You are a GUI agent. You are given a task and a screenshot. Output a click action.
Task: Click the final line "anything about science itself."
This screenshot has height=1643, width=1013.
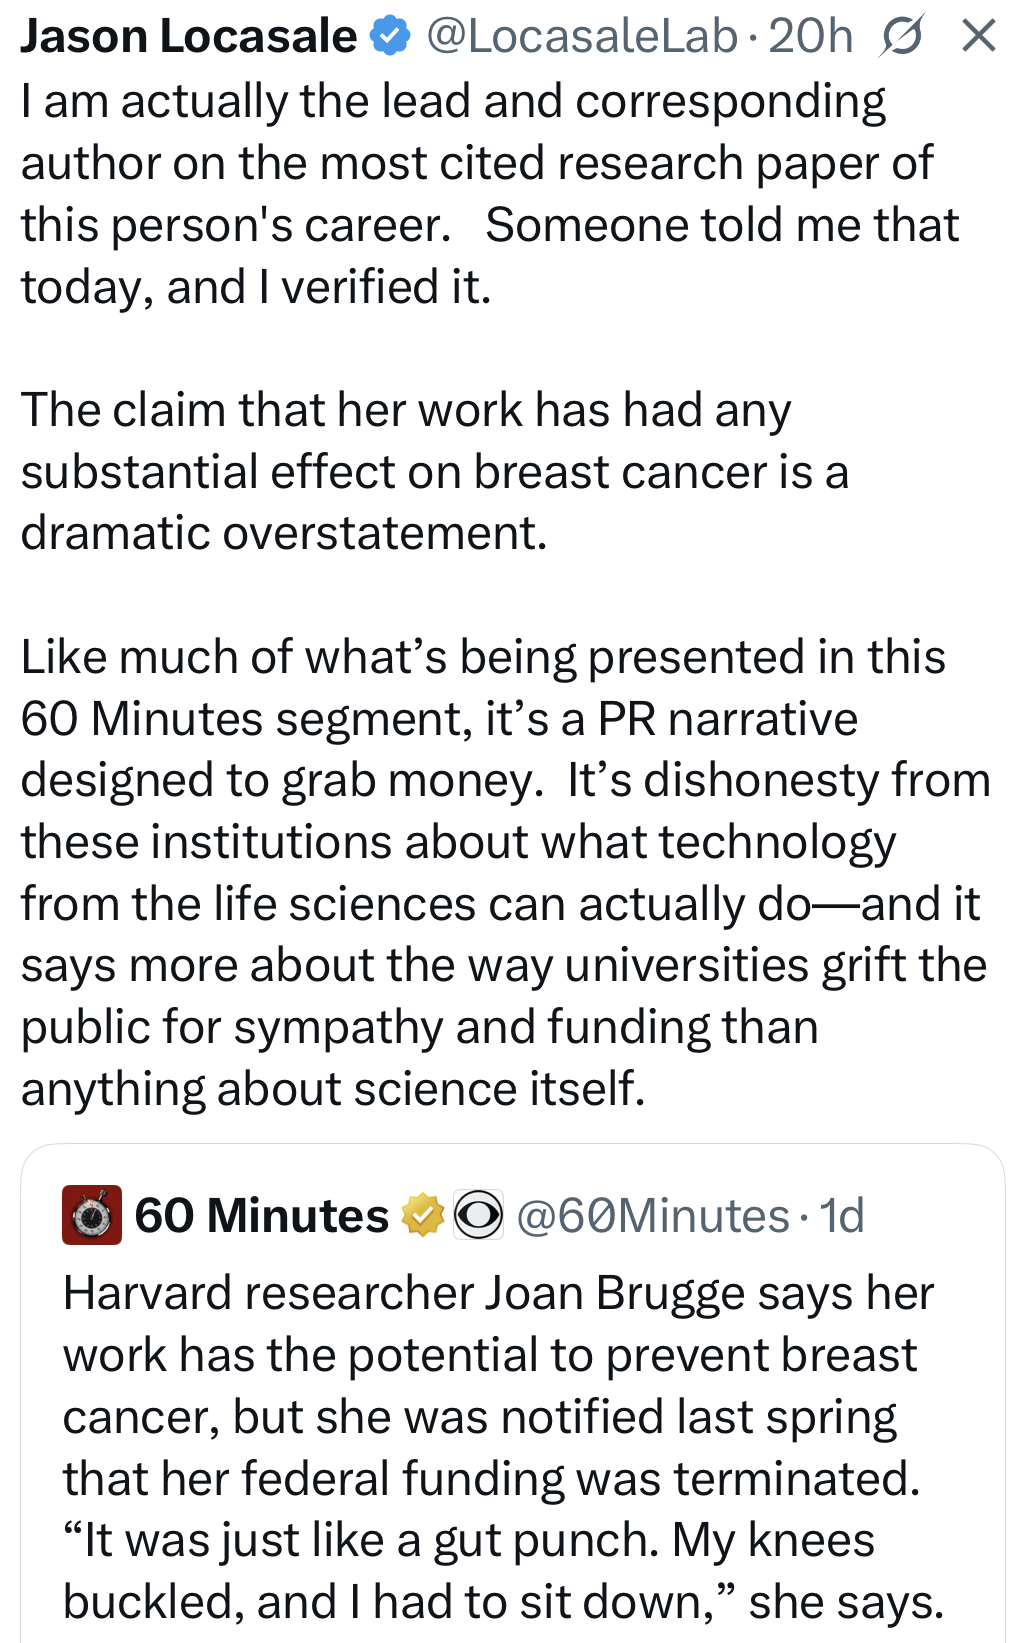pos(333,1088)
